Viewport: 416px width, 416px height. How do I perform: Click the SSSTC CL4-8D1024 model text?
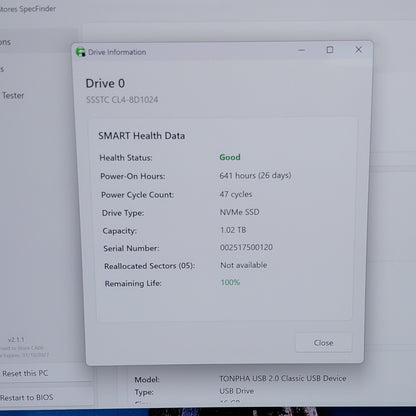pos(122,100)
